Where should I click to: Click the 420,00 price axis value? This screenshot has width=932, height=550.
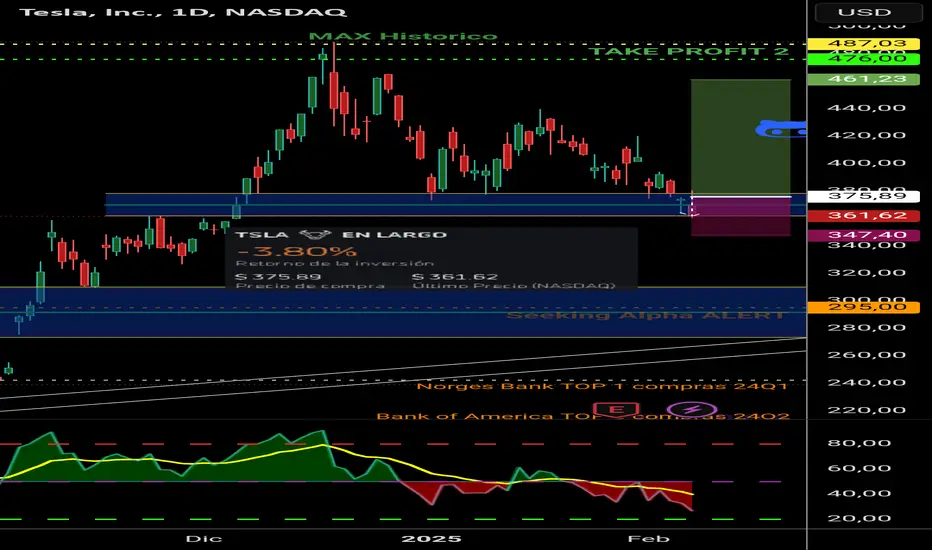pyautogui.click(x=867, y=135)
